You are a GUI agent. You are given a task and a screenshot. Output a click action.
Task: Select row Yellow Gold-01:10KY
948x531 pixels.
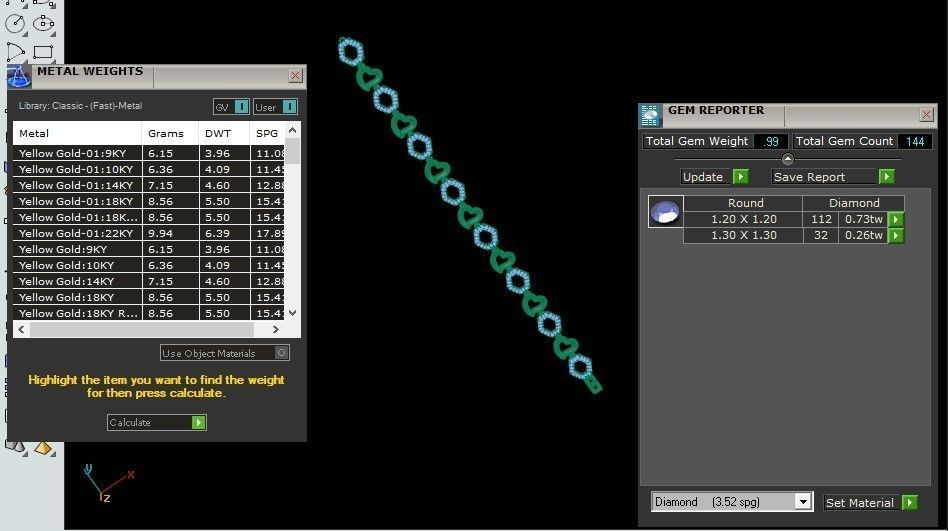coord(149,169)
